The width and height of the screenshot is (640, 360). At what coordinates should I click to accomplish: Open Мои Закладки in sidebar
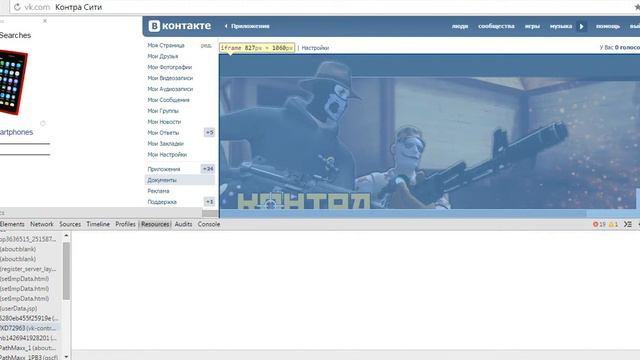click(x=165, y=144)
